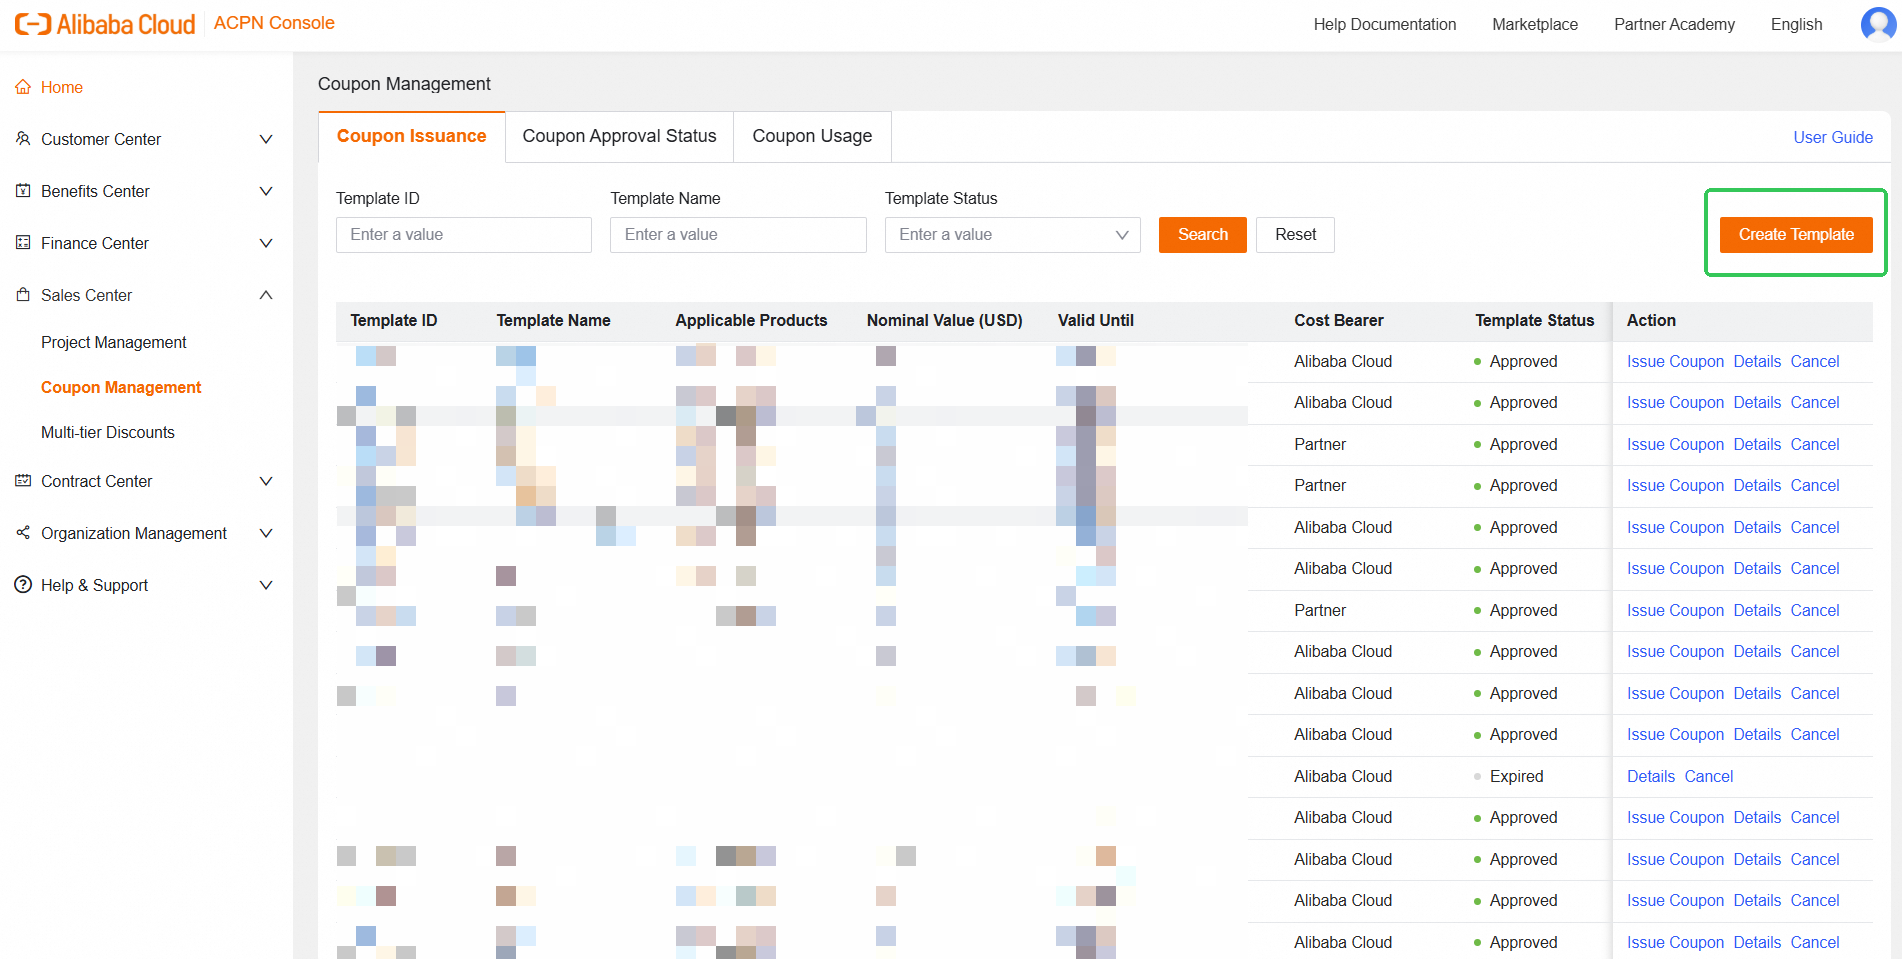1902x959 pixels.
Task: Click the Create Template button
Action: 1796,235
